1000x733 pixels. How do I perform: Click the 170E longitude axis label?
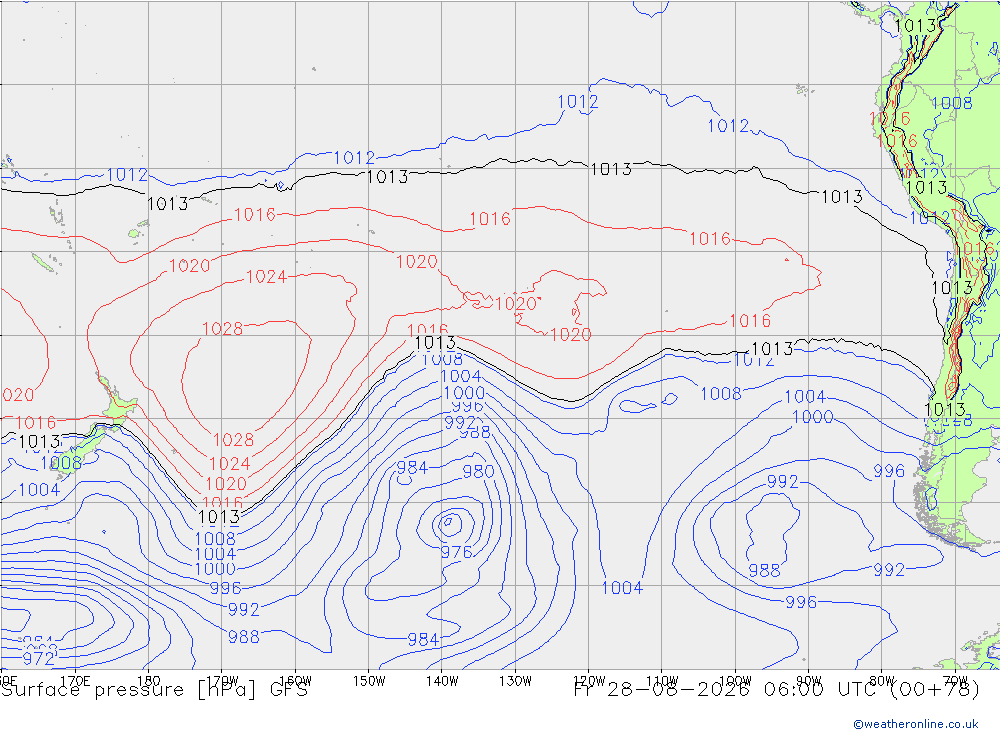75,681
